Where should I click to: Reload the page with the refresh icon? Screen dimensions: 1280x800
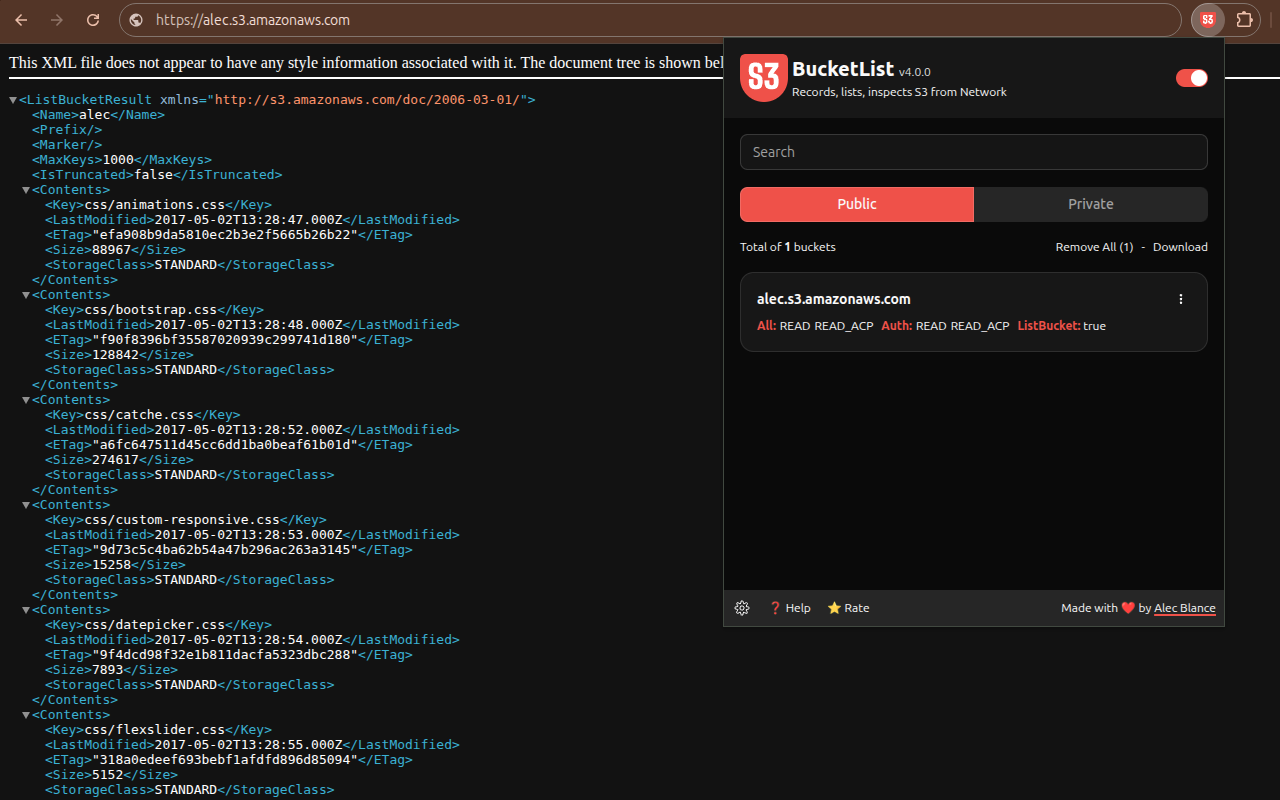[93, 20]
